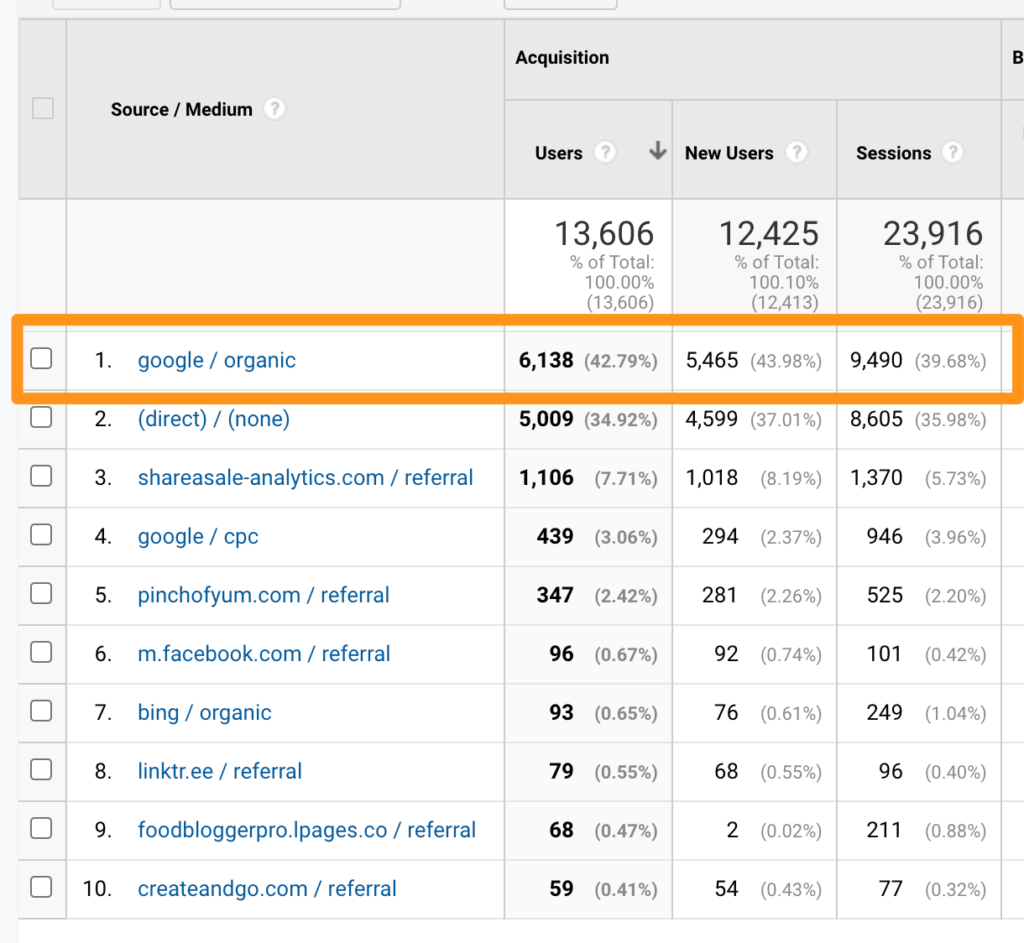Open help icon beside Users header
1024x943 pixels.
[605, 153]
